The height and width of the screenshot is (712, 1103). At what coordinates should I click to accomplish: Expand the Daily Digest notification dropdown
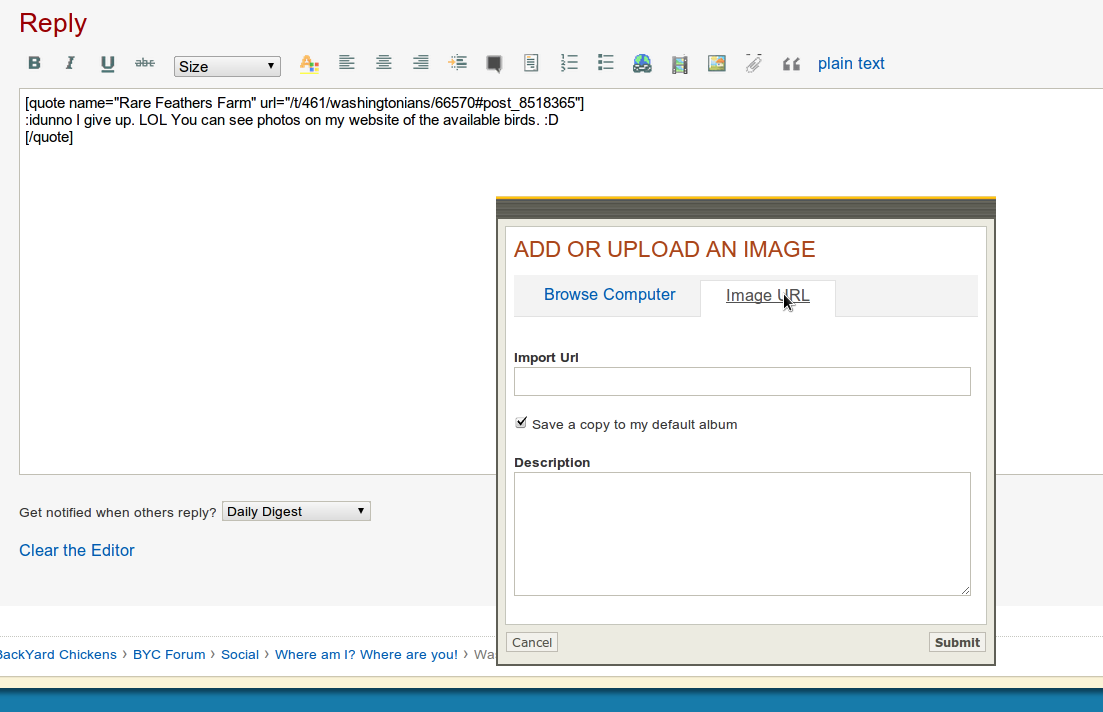296,511
